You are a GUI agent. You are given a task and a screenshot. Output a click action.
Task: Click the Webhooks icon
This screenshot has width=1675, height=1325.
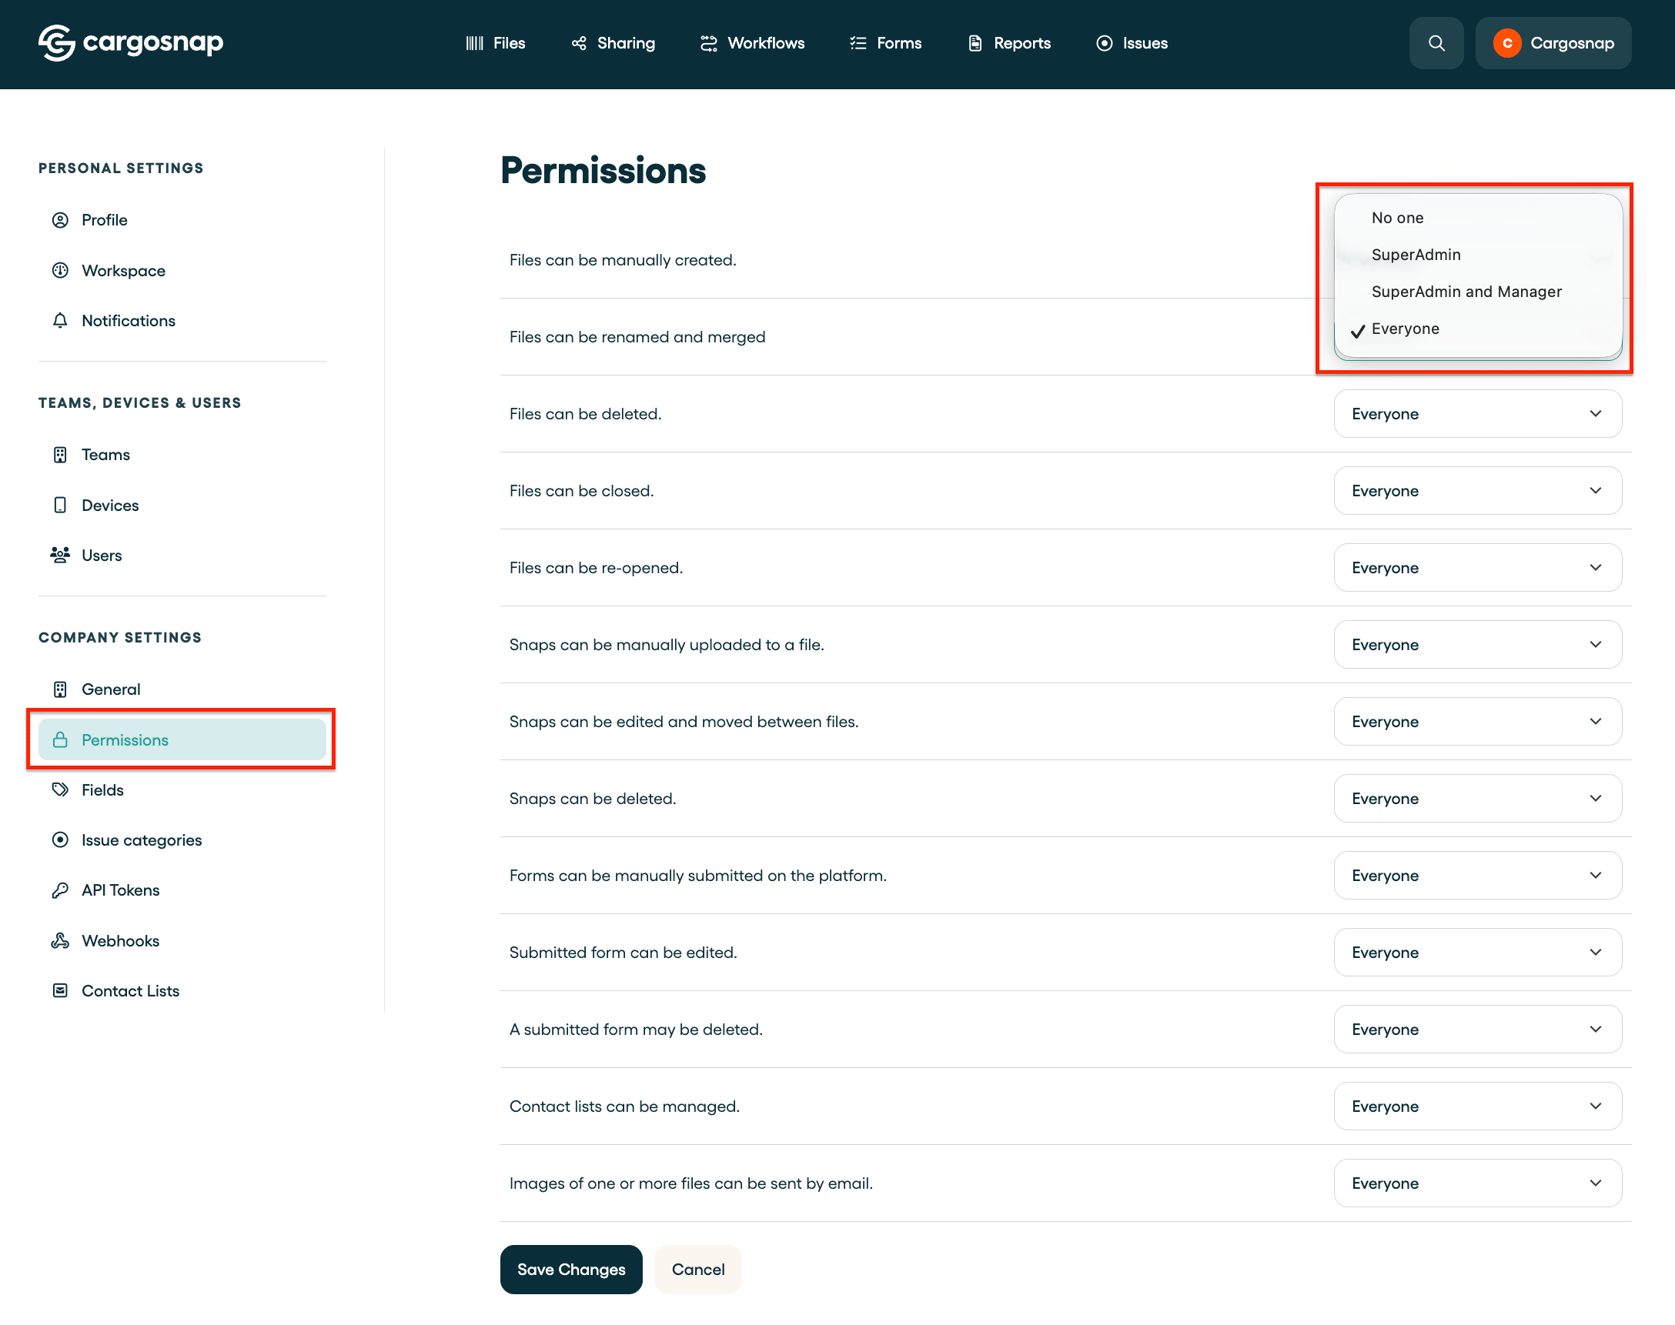tap(60, 941)
